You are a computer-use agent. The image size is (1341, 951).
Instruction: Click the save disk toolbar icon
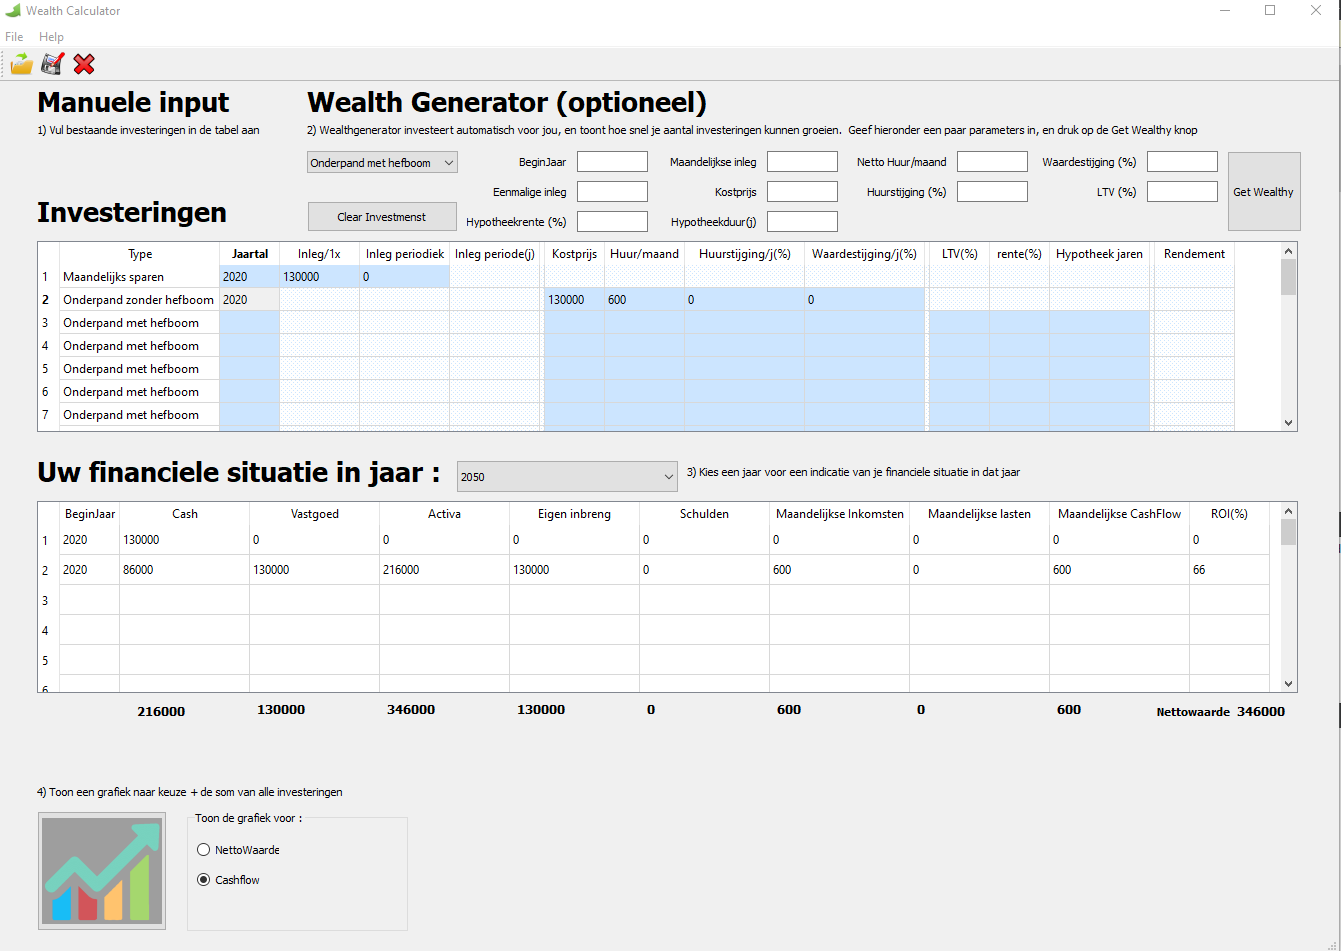[x=52, y=65]
